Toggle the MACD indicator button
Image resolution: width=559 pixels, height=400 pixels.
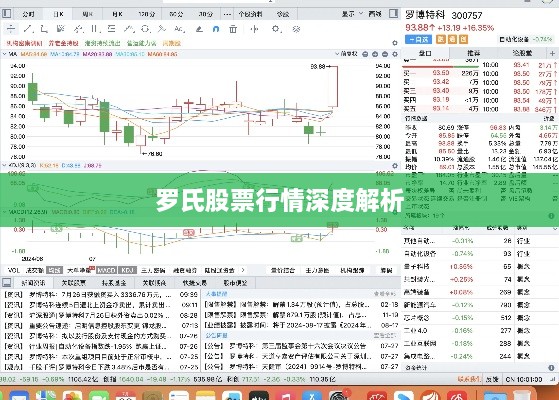click(106, 270)
